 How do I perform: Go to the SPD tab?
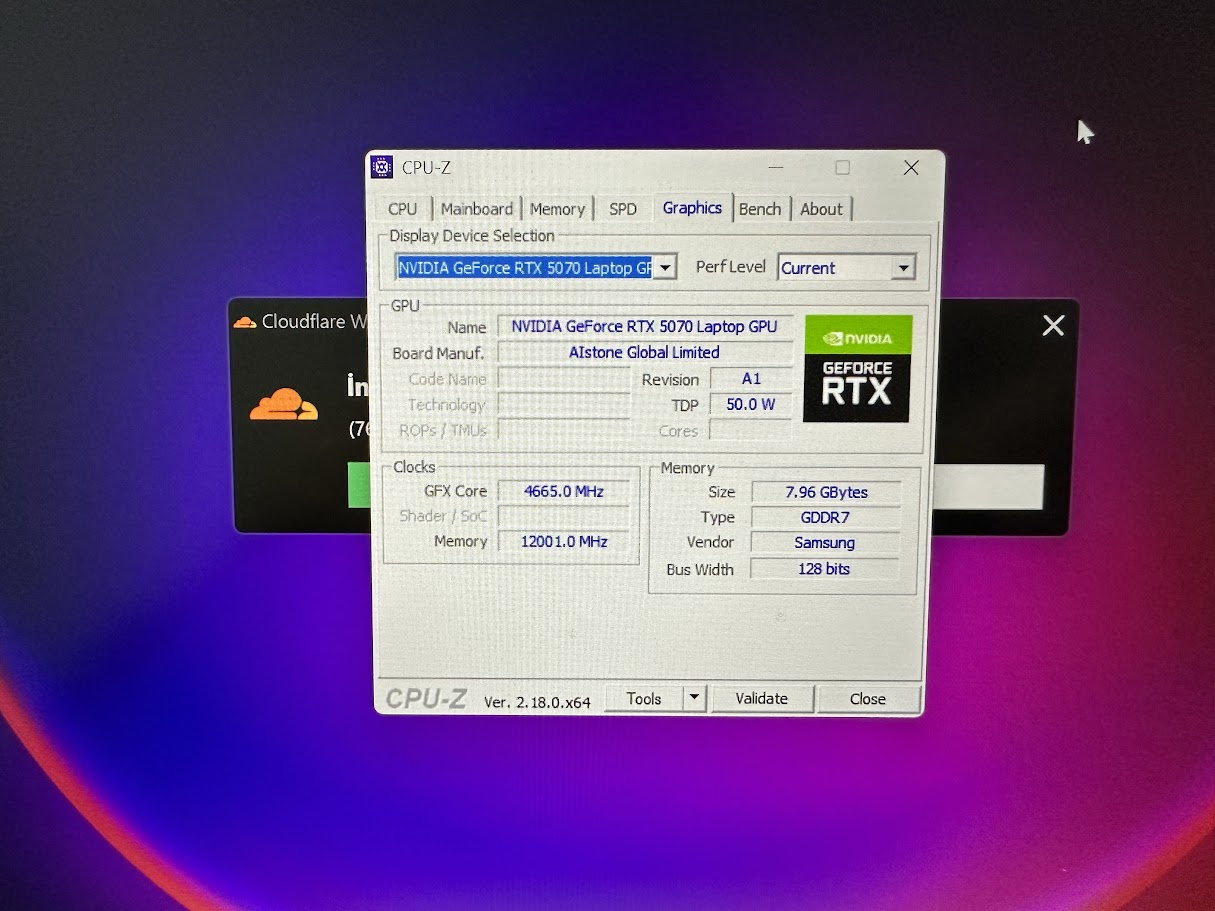coord(622,209)
